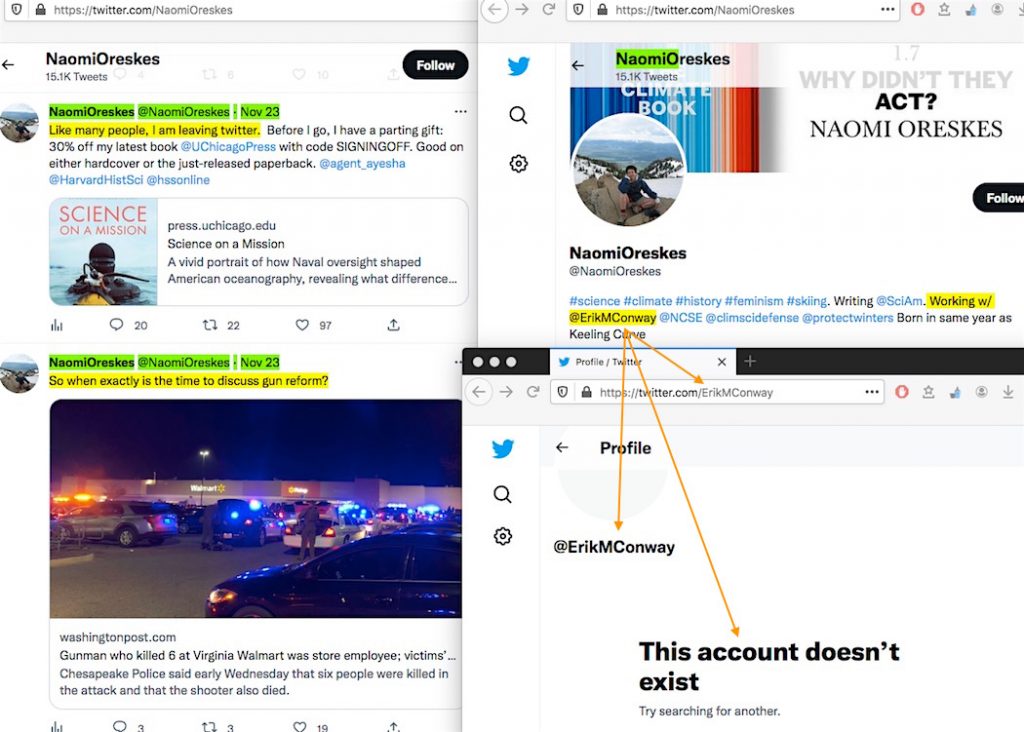Open search in the ErikMConway window sidebar
1024x732 pixels.
pyautogui.click(x=503, y=494)
